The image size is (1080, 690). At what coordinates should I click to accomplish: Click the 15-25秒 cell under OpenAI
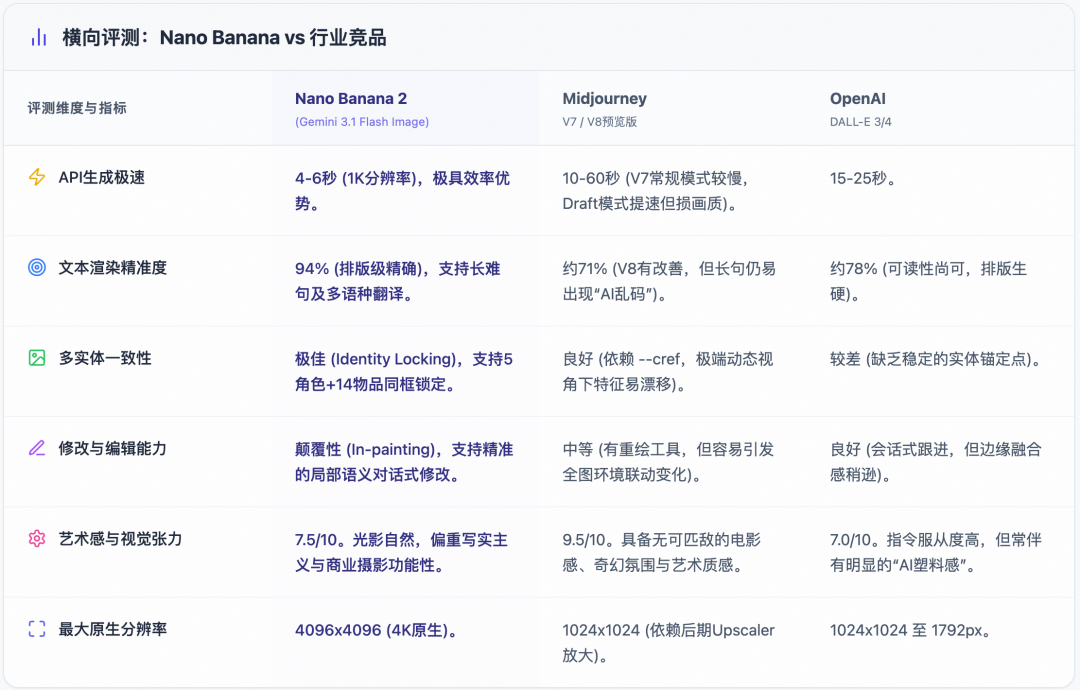(862, 178)
